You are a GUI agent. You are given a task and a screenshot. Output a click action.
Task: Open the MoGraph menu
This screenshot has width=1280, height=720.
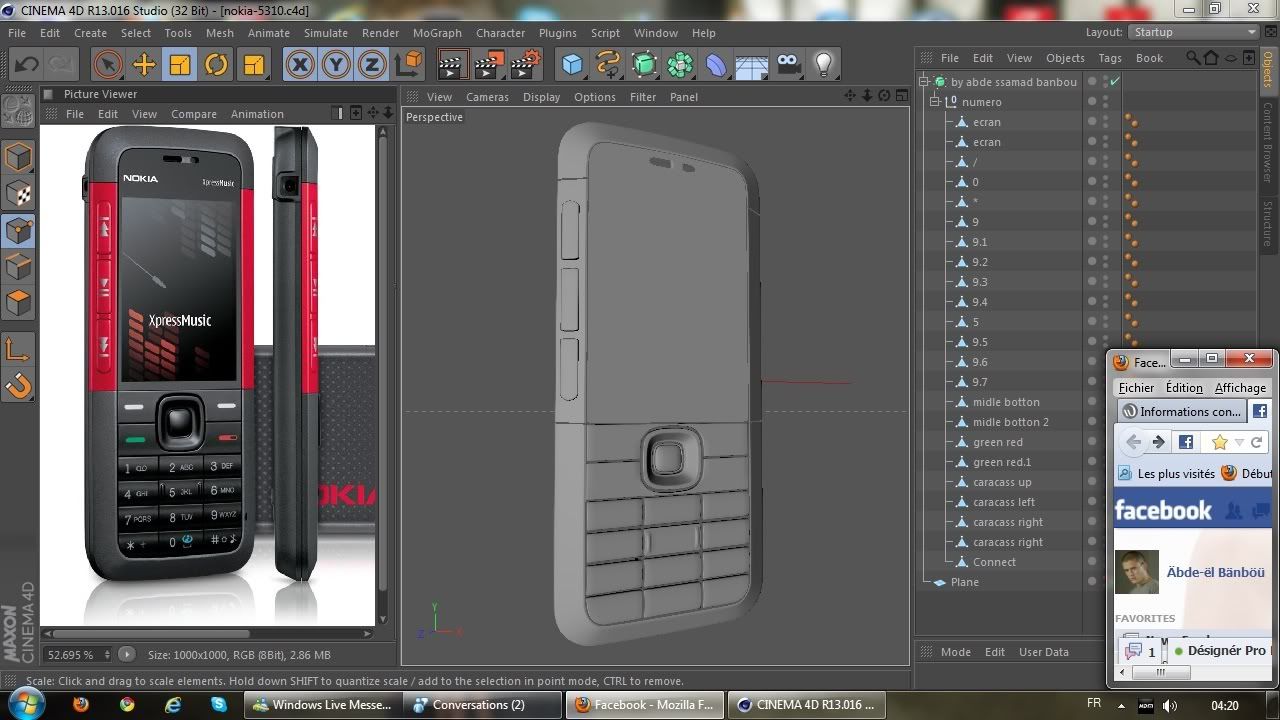click(437, 33)
